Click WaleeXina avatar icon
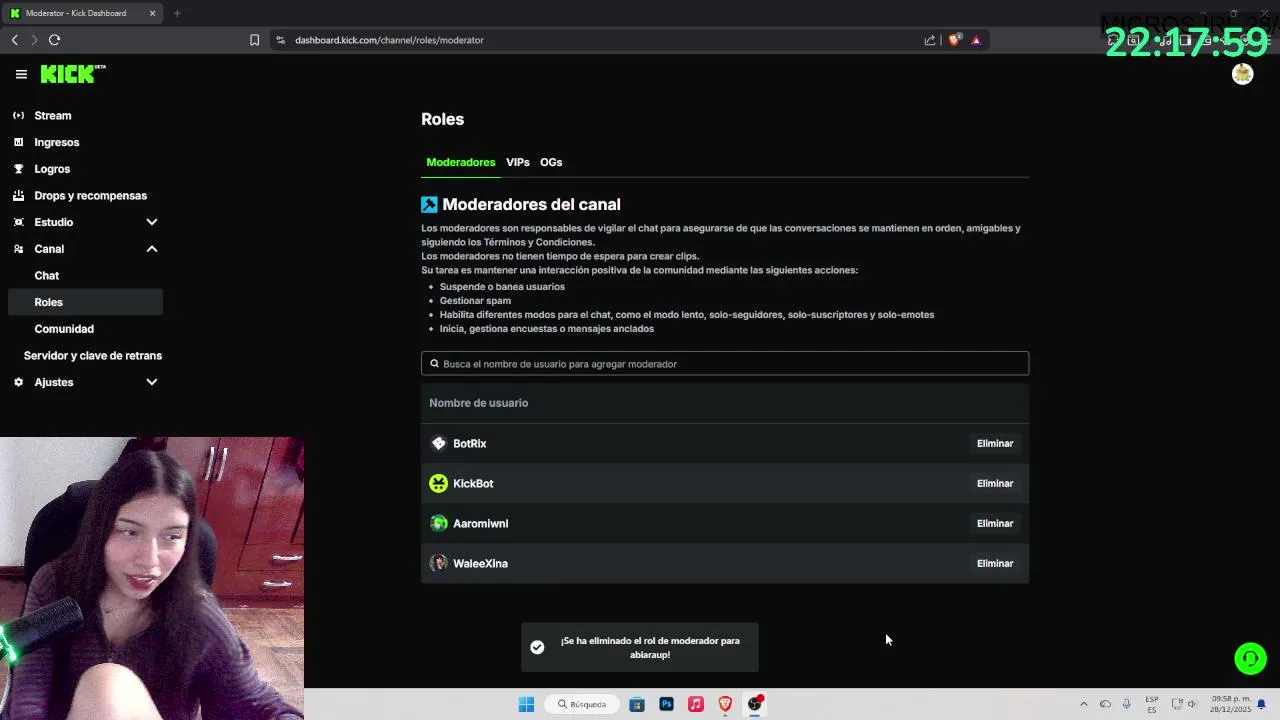Screen dimensions: 1280x720 click(438, 563)
